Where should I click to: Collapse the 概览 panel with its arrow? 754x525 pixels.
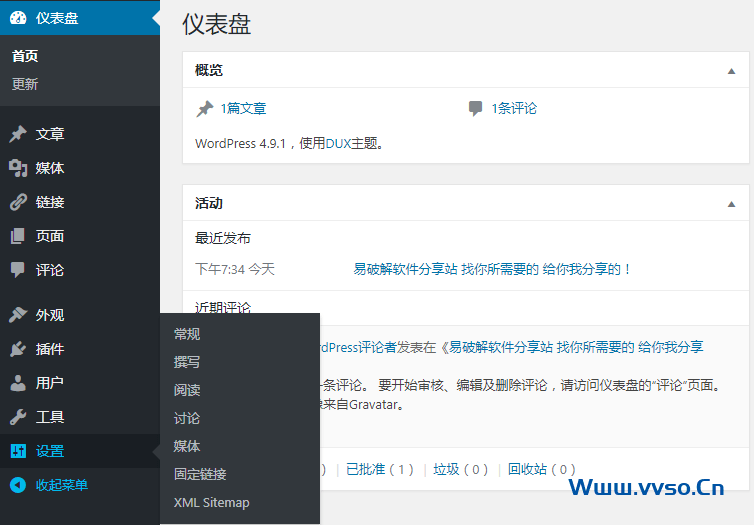click(x=731, y=71)
